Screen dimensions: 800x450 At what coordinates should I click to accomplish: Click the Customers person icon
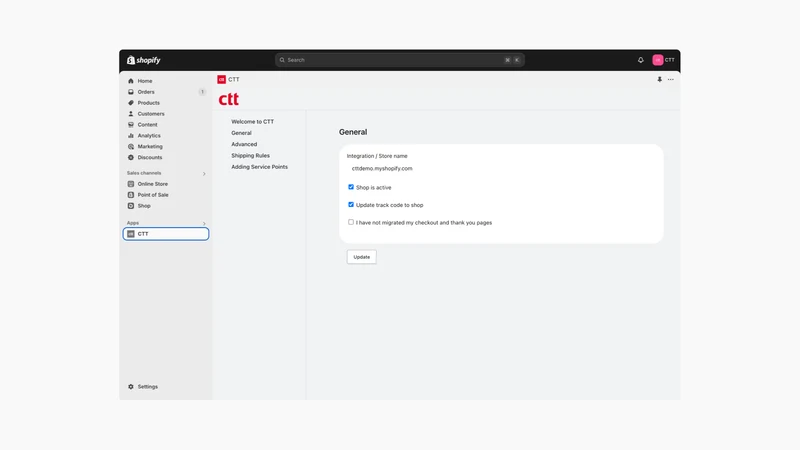coord(131,114)
